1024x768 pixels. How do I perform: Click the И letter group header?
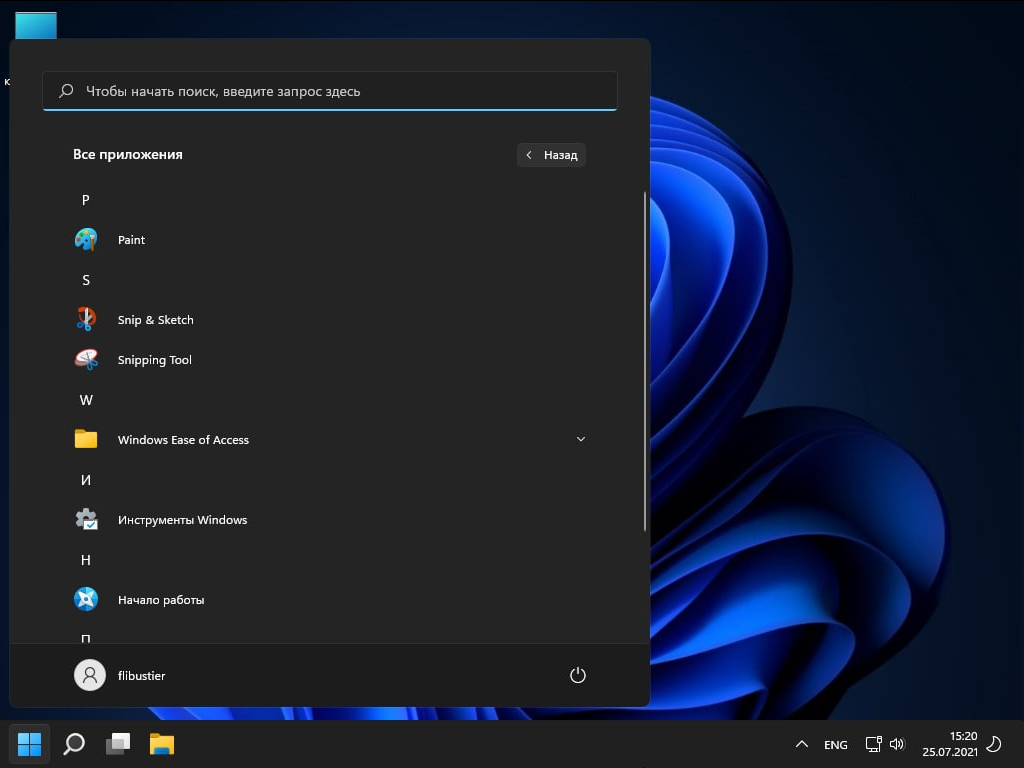click(x=86, y=480)
